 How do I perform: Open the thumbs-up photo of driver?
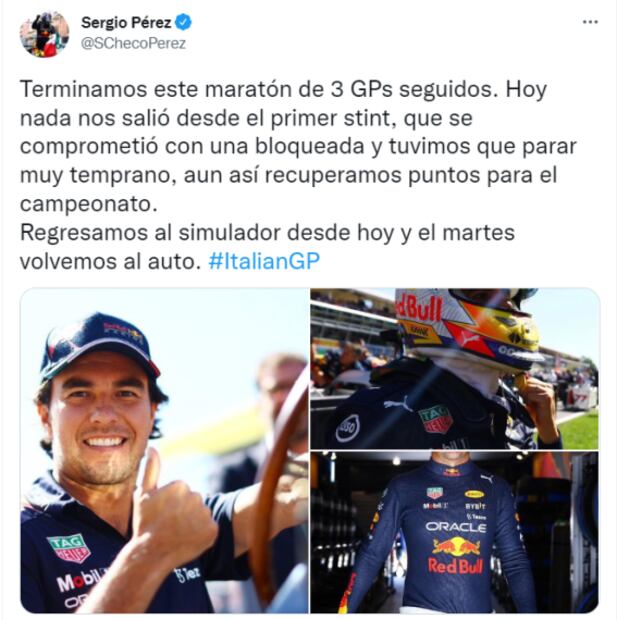pyautogui.click(x=164, y=450)
